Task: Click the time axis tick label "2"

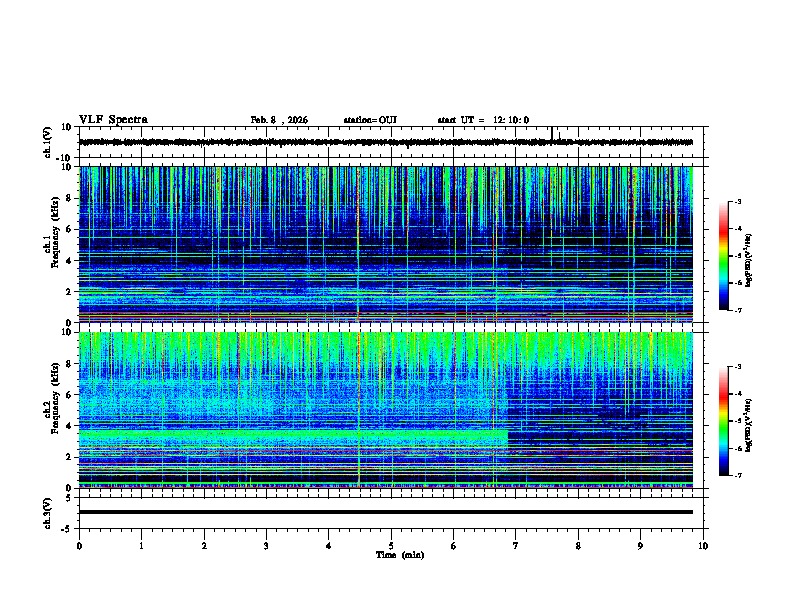Action: point(204,546)
